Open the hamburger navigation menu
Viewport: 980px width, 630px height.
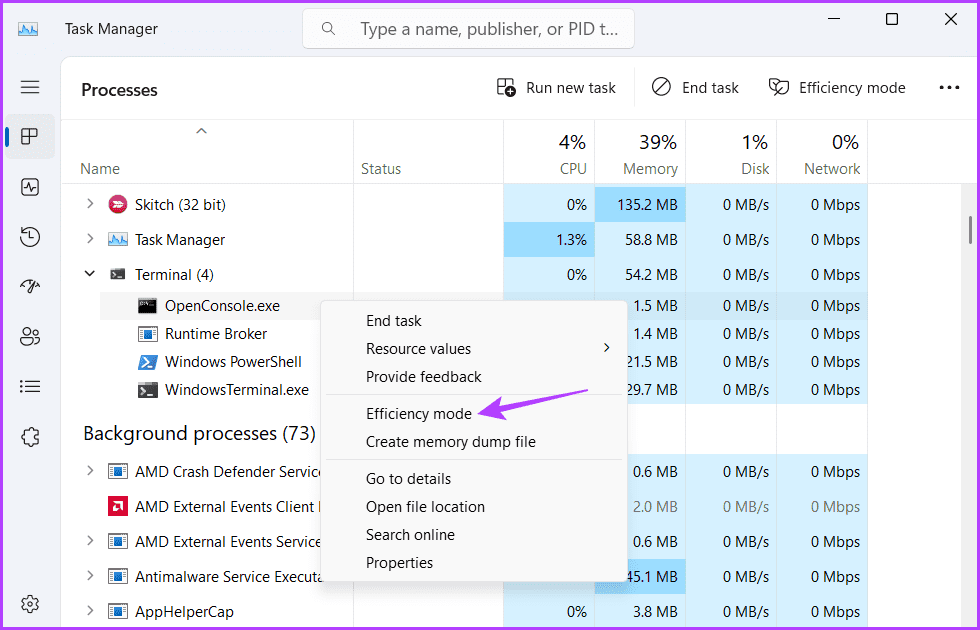tap(30, 87)
